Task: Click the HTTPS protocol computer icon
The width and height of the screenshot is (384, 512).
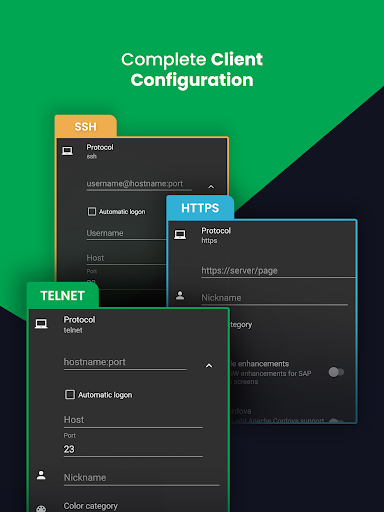Action: coord(180,235)
